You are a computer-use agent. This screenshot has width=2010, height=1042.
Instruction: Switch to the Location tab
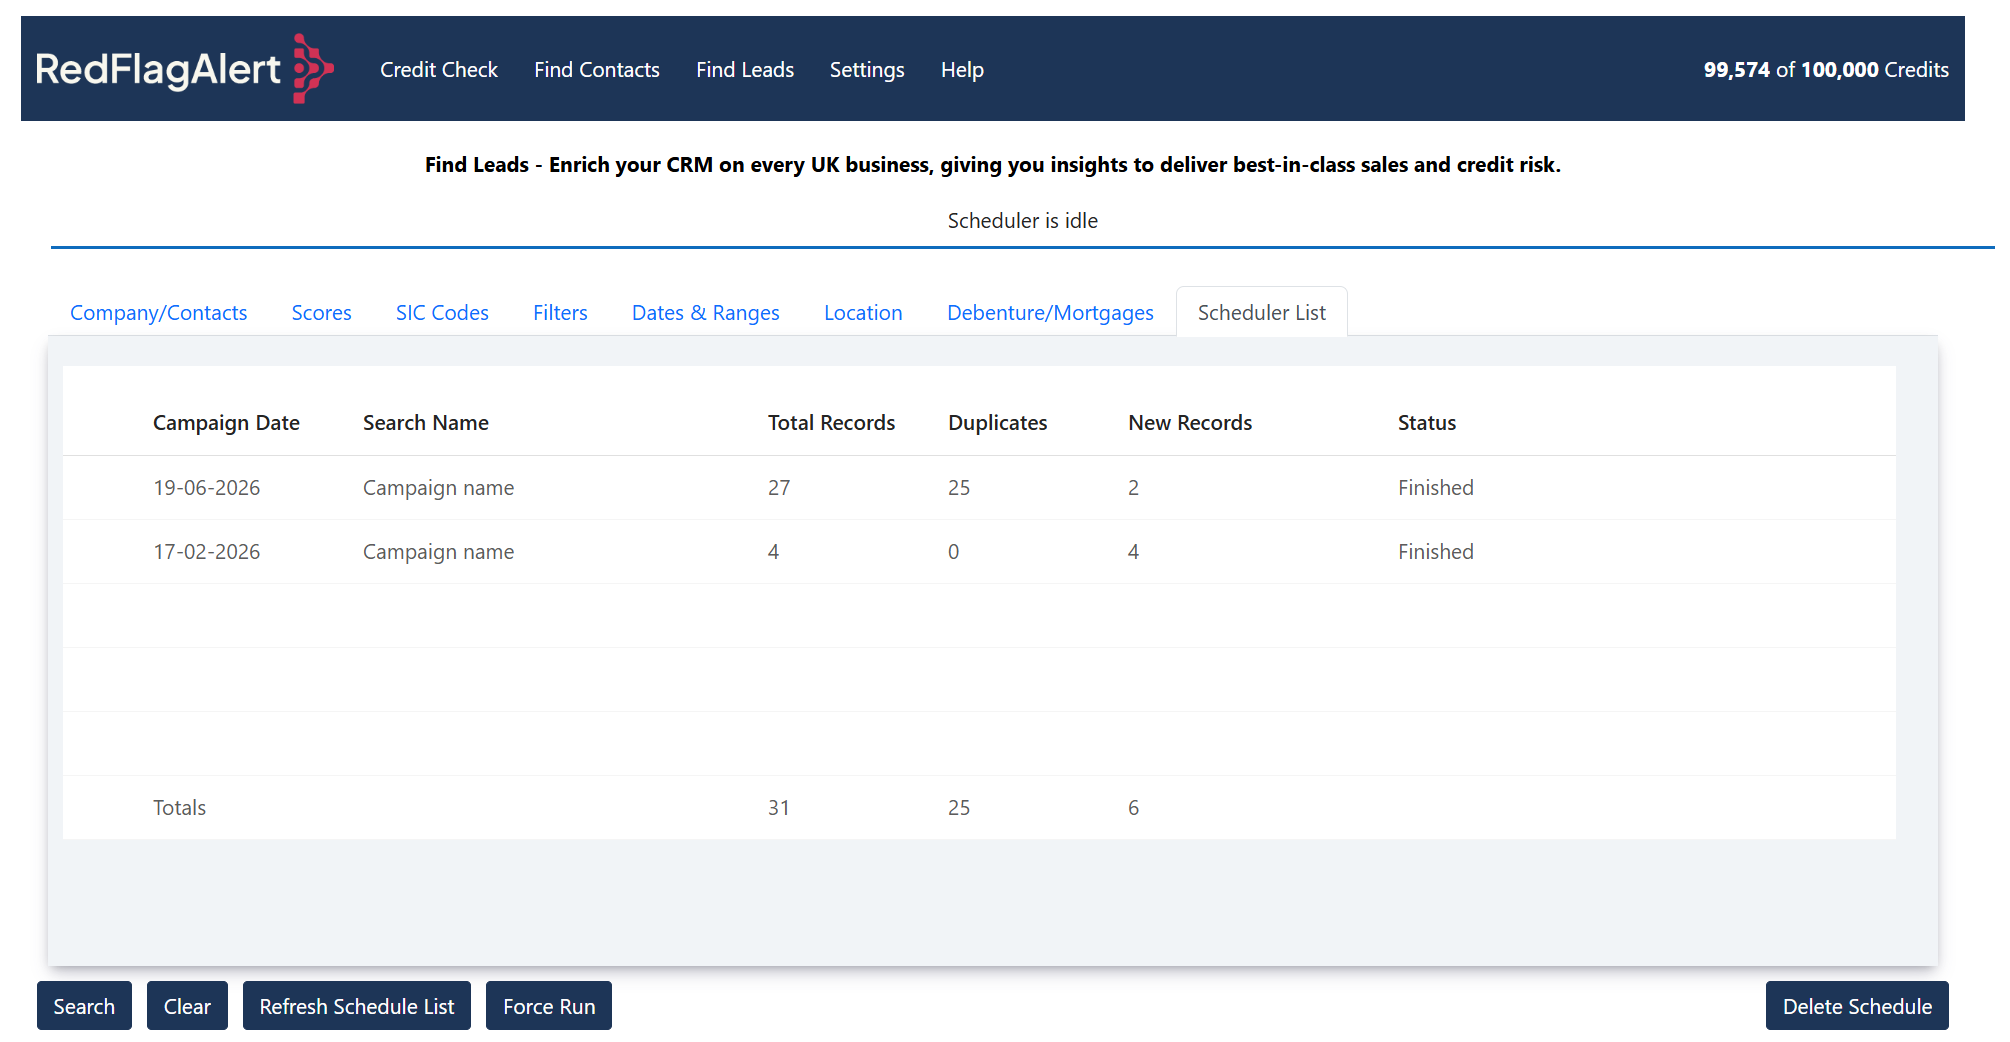(863, 313)
